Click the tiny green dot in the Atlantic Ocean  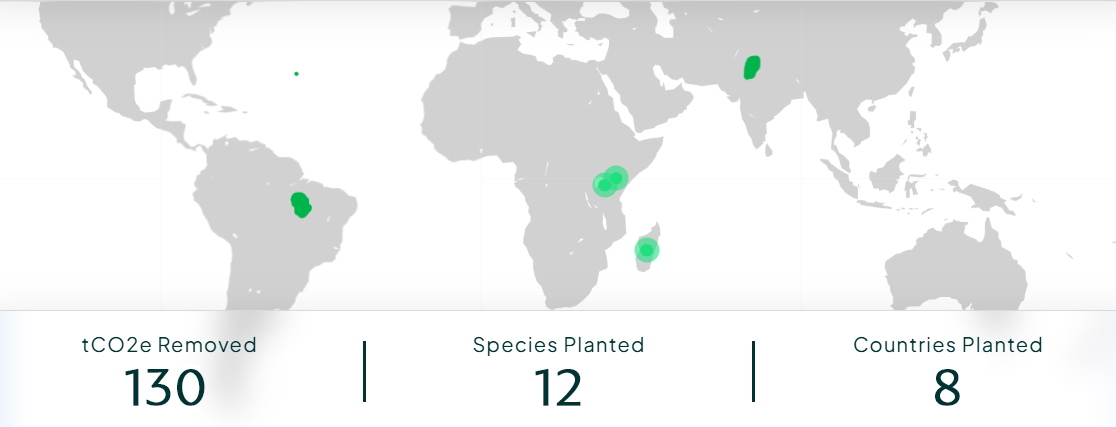tap(296, 73)
